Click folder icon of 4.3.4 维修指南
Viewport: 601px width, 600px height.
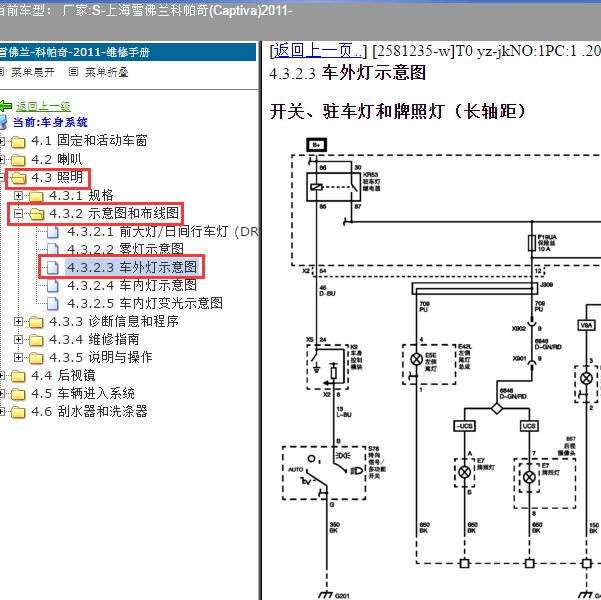(x=36, y=340)
